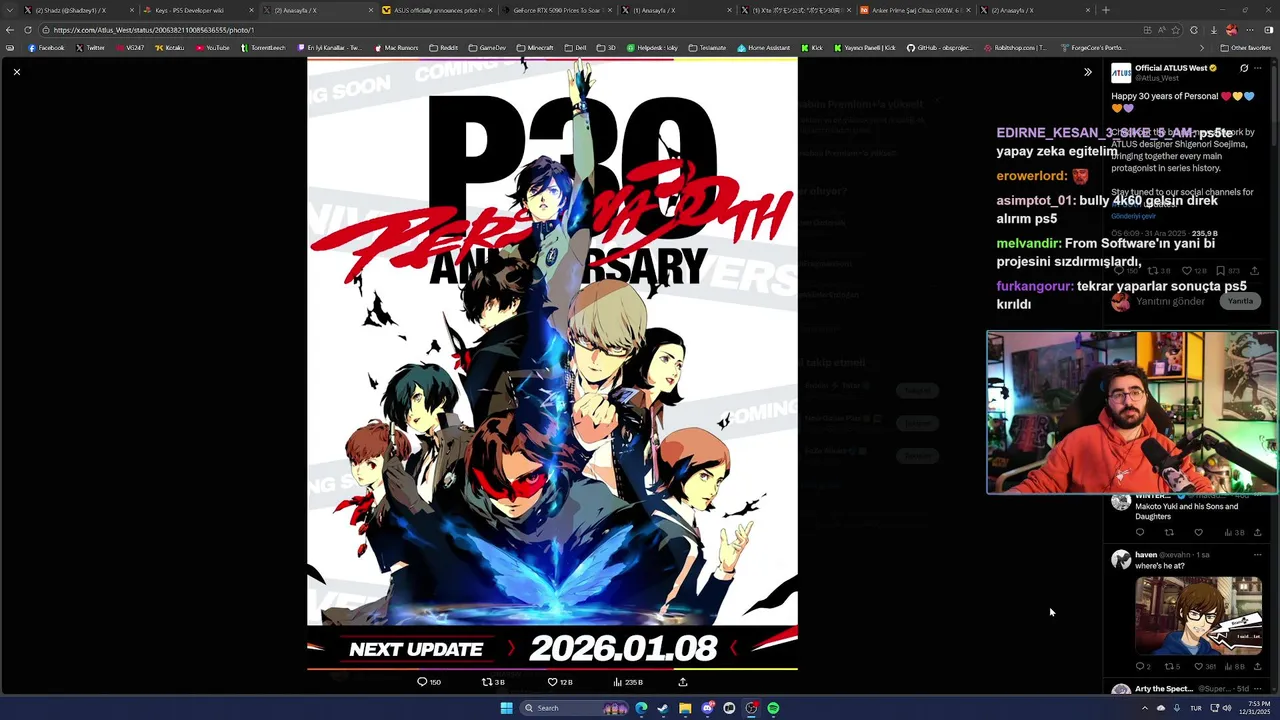Click the share icon on the side panel post
This screenshot has width=1280, height=720.
(1254, 270)
